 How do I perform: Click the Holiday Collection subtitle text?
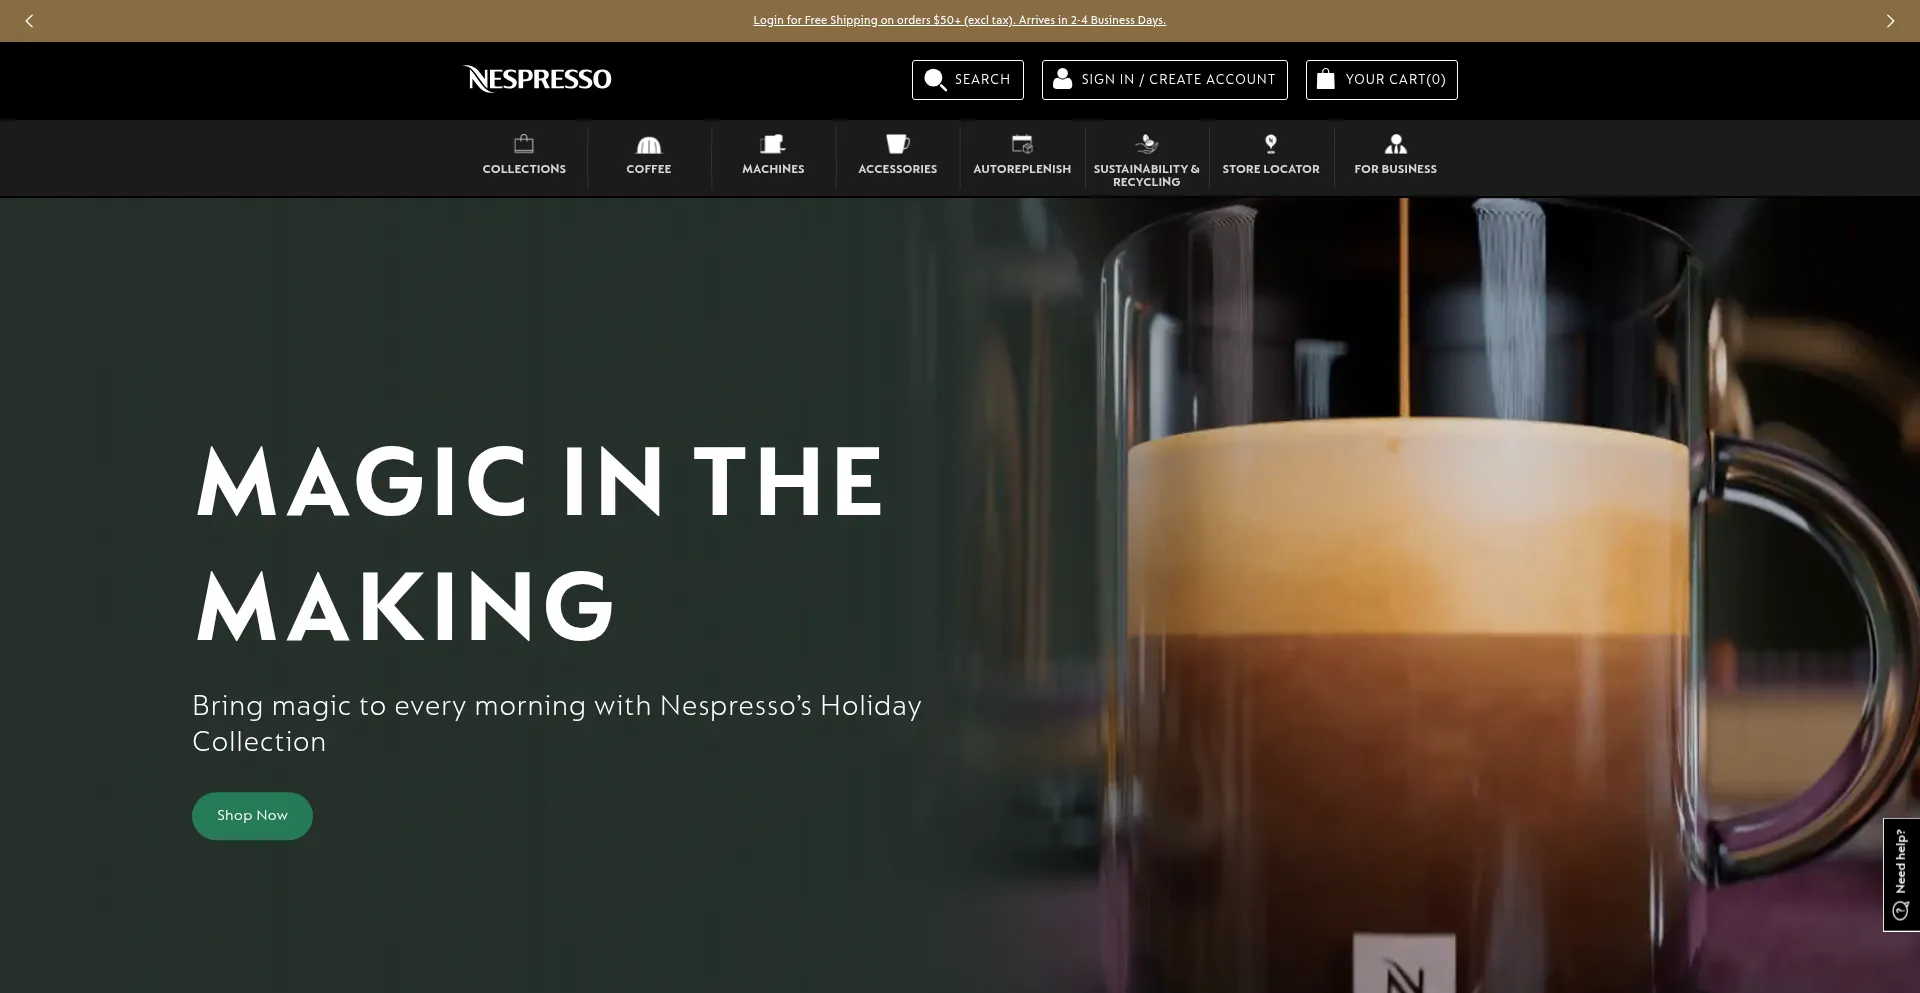(556, 723)
